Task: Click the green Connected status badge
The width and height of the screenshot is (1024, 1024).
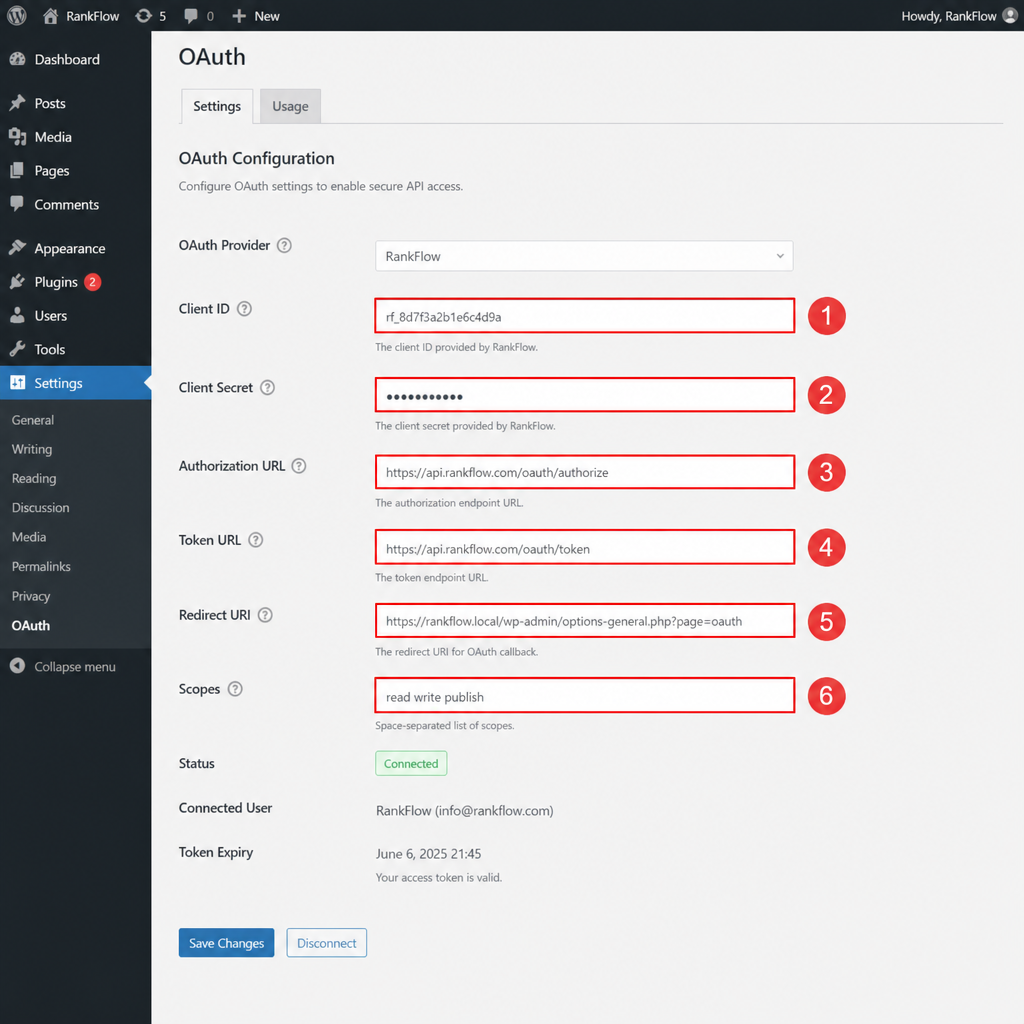Action: pyautogui.click(x=411, y=763)
